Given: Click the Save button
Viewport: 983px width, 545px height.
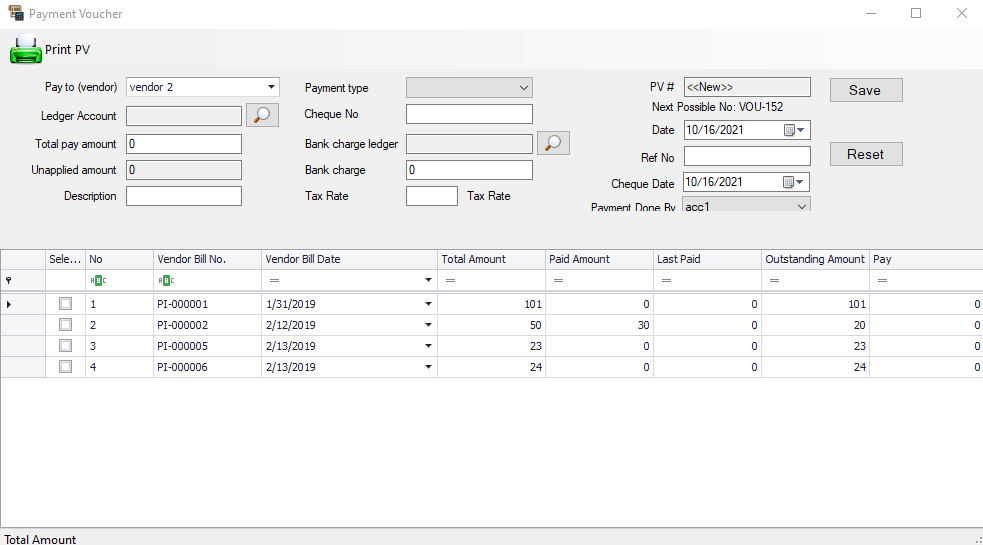Looking at the screenshot, I should coord(866,90).
